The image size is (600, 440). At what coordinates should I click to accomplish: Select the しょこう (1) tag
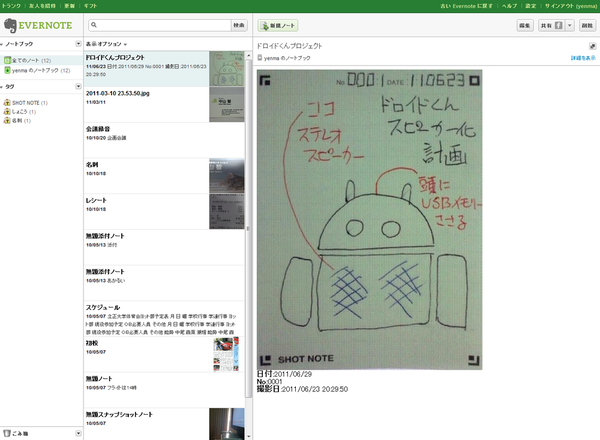(x=24, y=111)
